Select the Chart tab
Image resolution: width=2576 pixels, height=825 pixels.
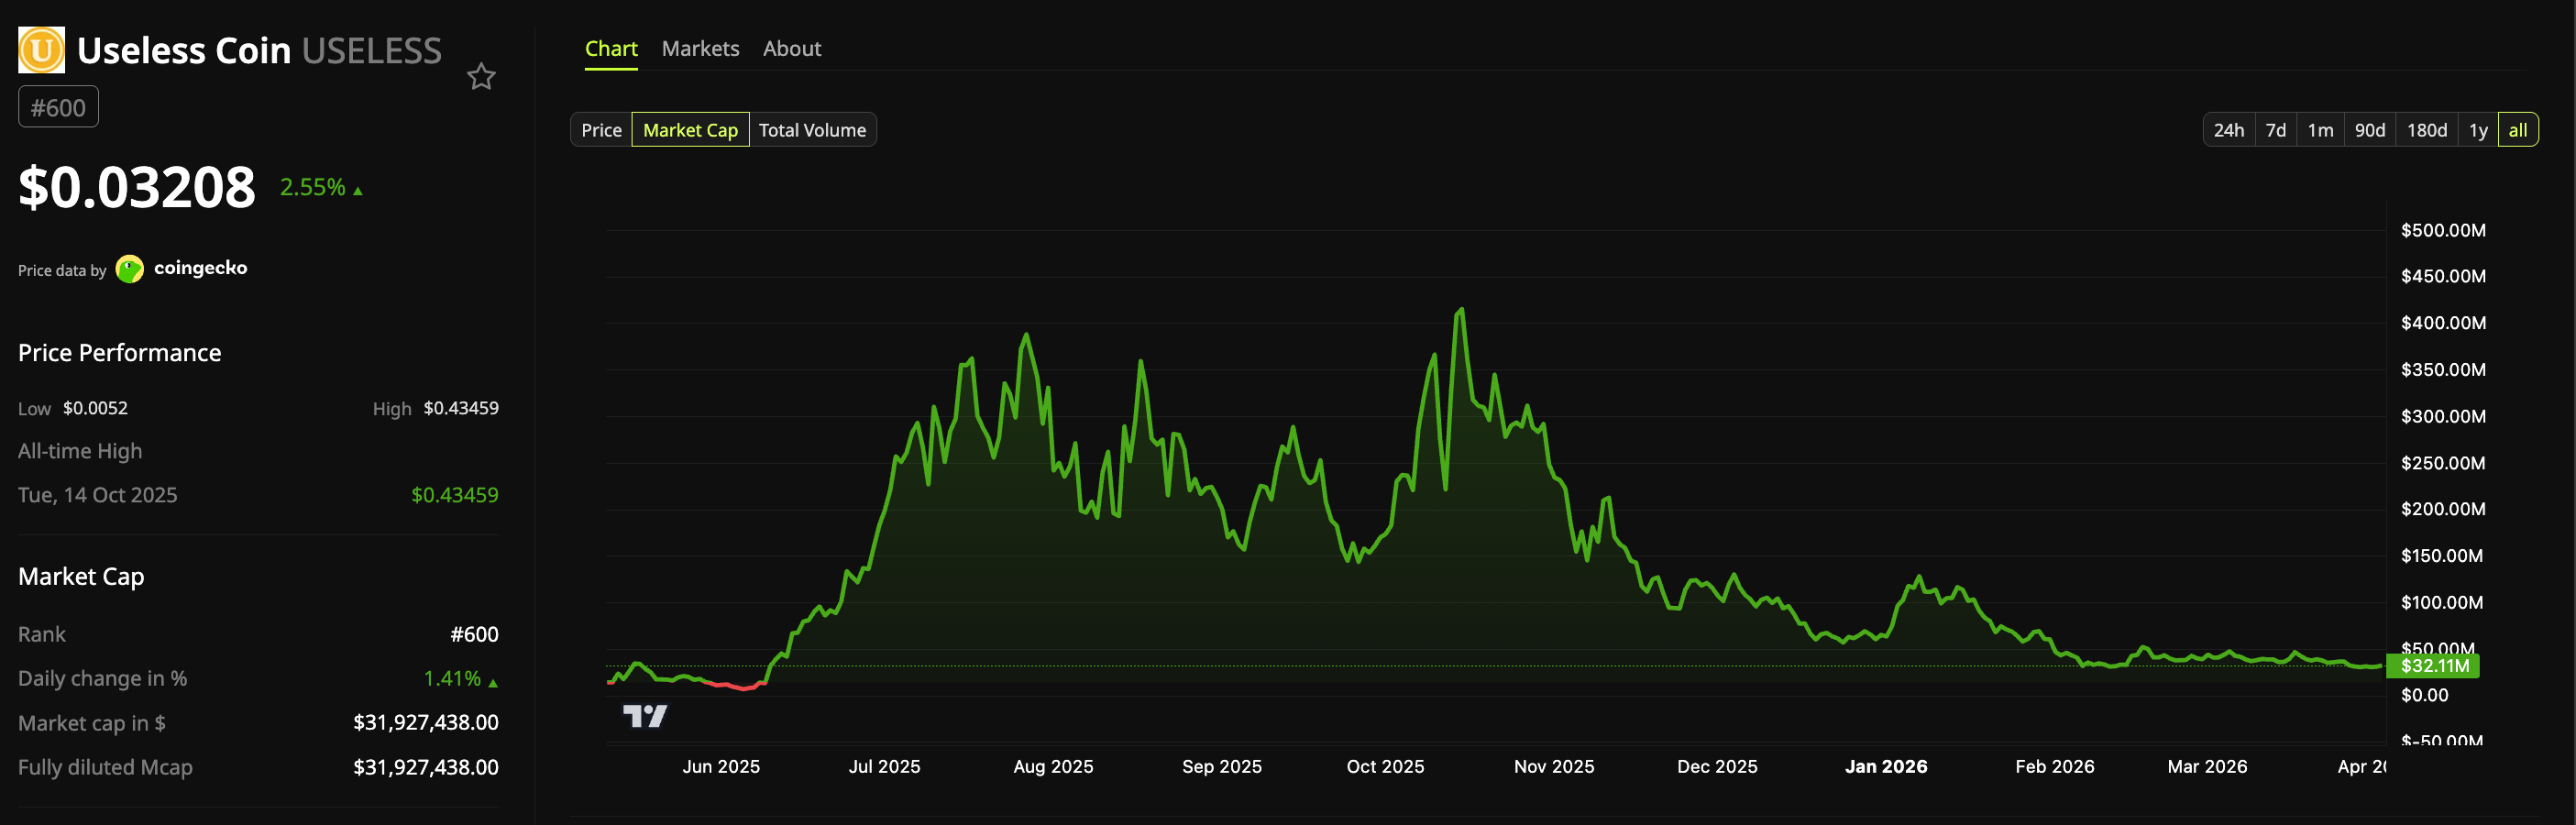pyautogui.click(x=610, y=49)
